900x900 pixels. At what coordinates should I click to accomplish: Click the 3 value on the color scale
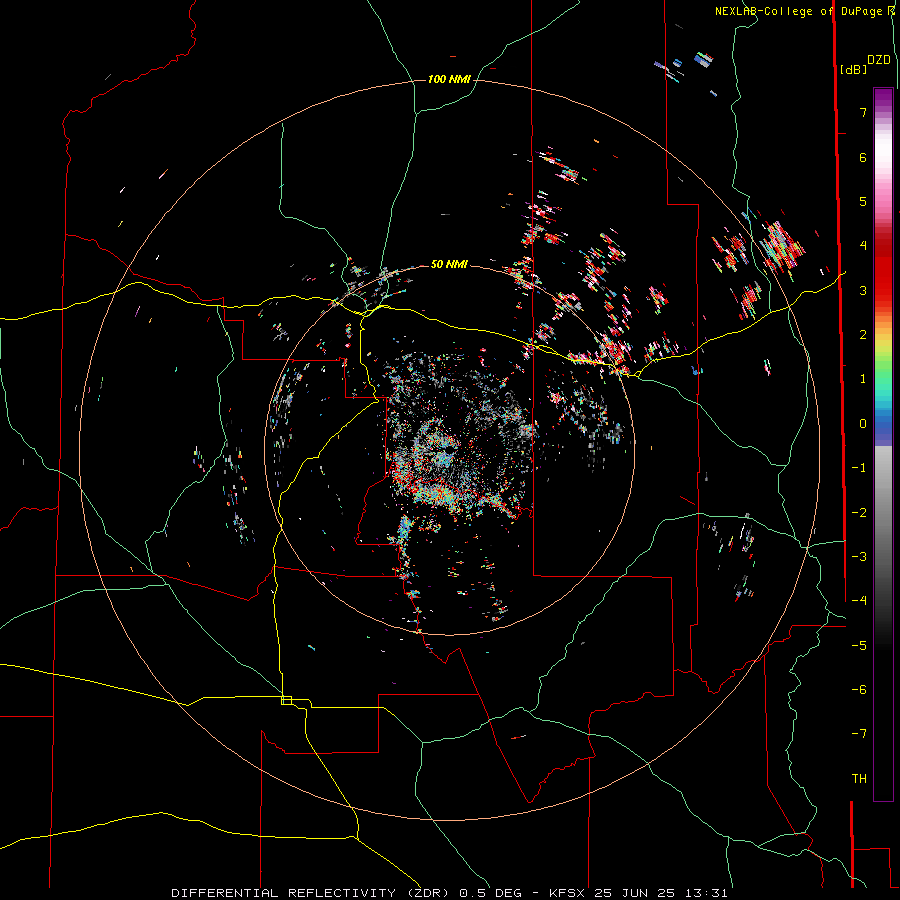[863, 290]
